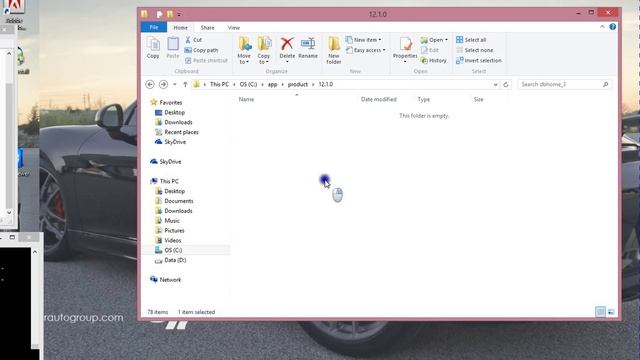This screenshot has height=360, width=640.
Task: Click the Edit ribbon item
Action: click(x=429, y=50)
